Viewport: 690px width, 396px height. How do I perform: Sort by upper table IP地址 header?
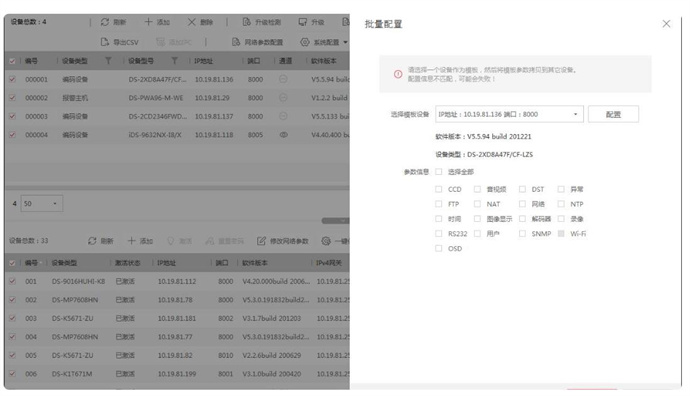pos(203,61)
